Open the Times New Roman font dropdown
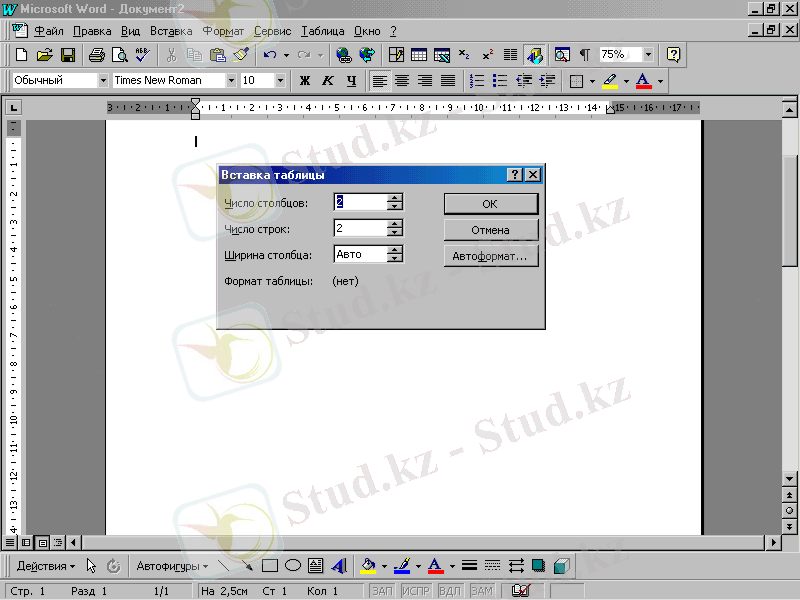 [231, 80]
